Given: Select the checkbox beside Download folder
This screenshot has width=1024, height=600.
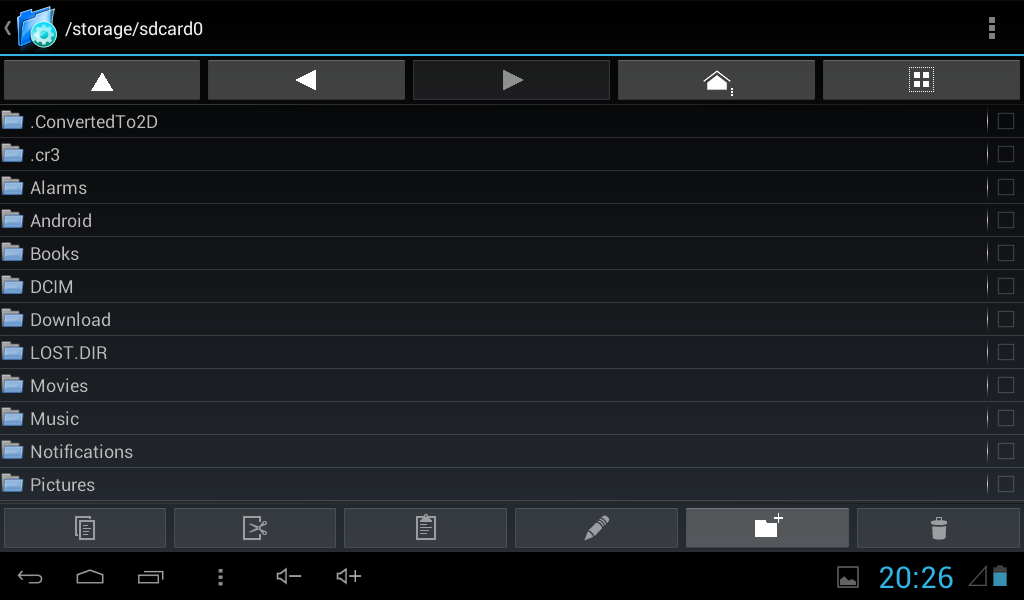Looking at the screenshot, I should click(x=1006, y=319).
